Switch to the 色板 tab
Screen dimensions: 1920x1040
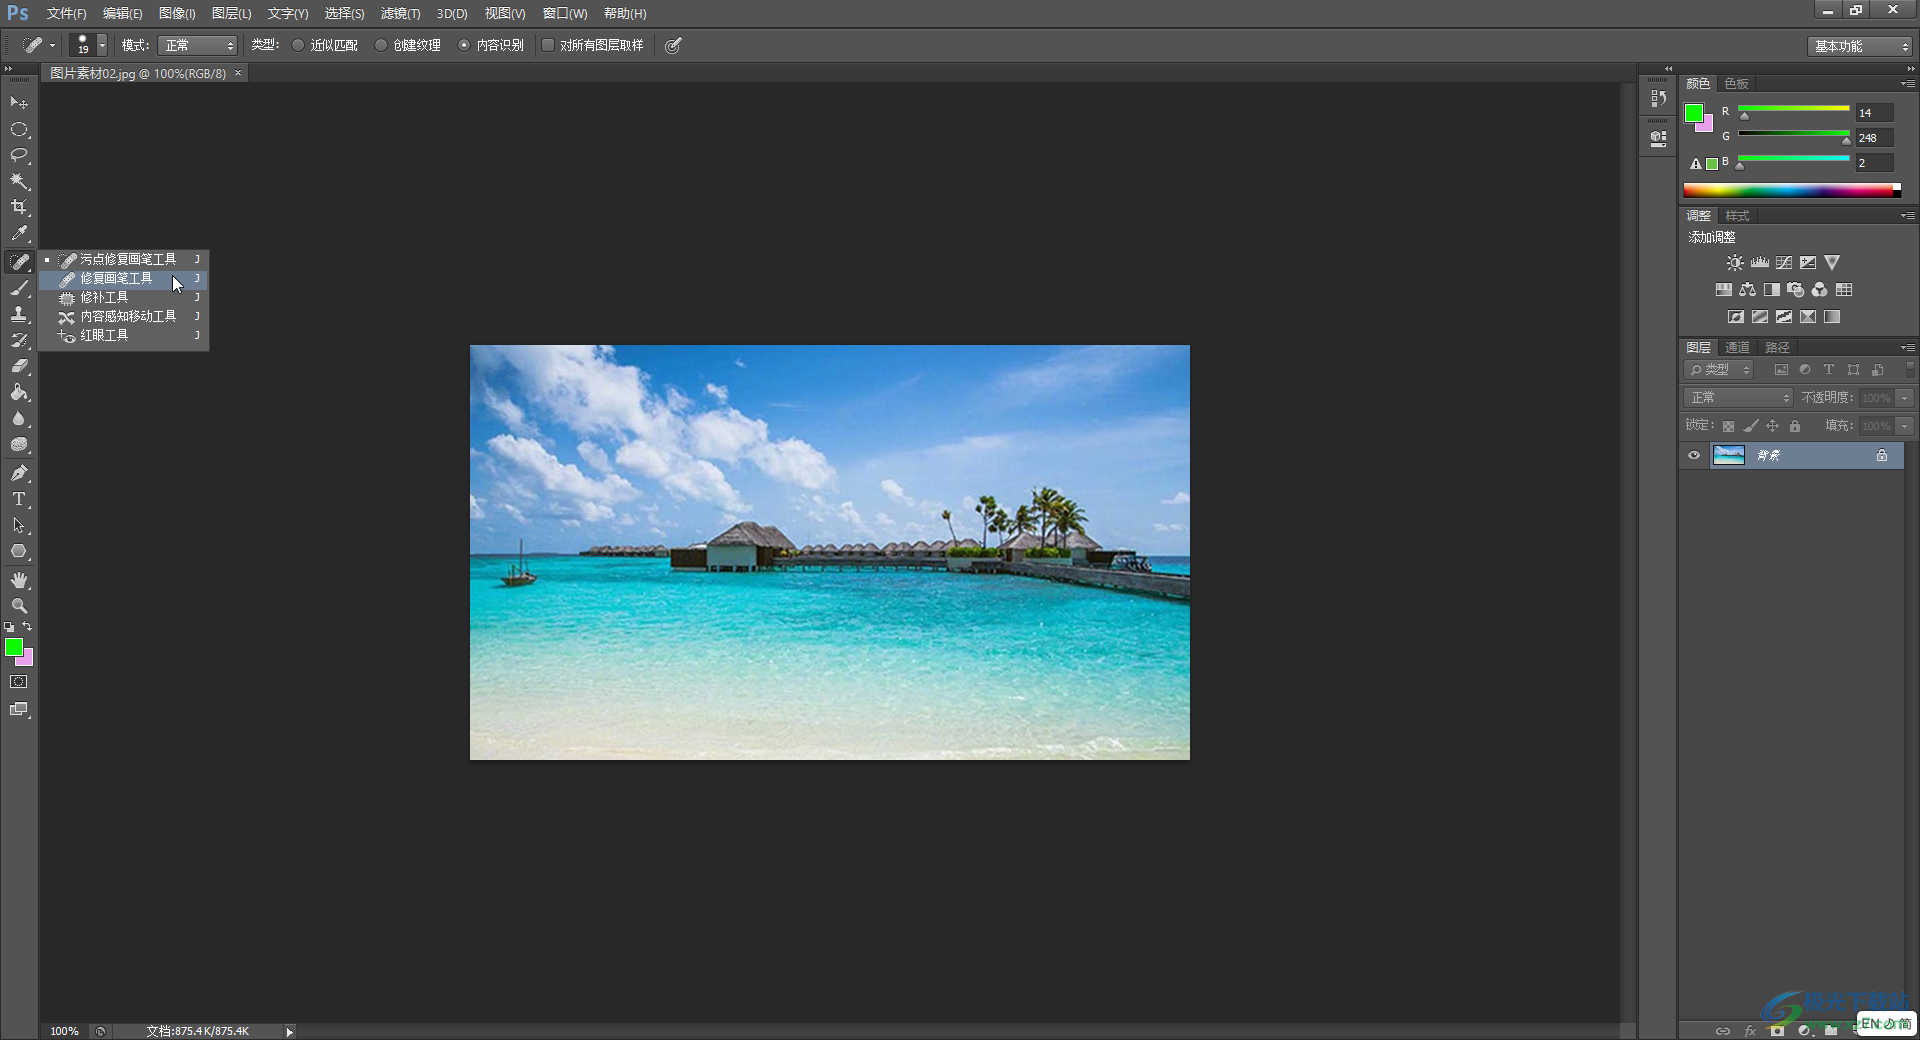tap(1737, 84)
